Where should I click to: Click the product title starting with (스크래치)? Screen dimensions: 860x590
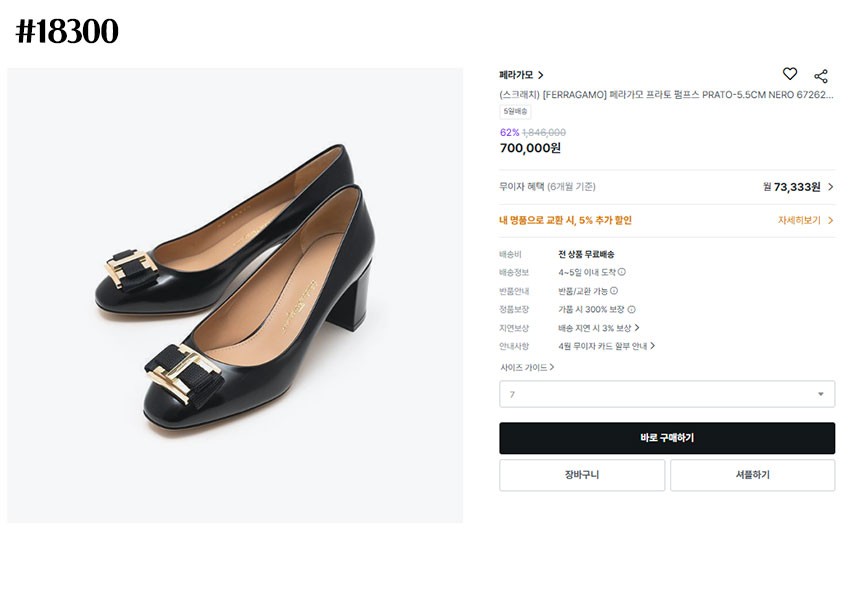[667, 94]
